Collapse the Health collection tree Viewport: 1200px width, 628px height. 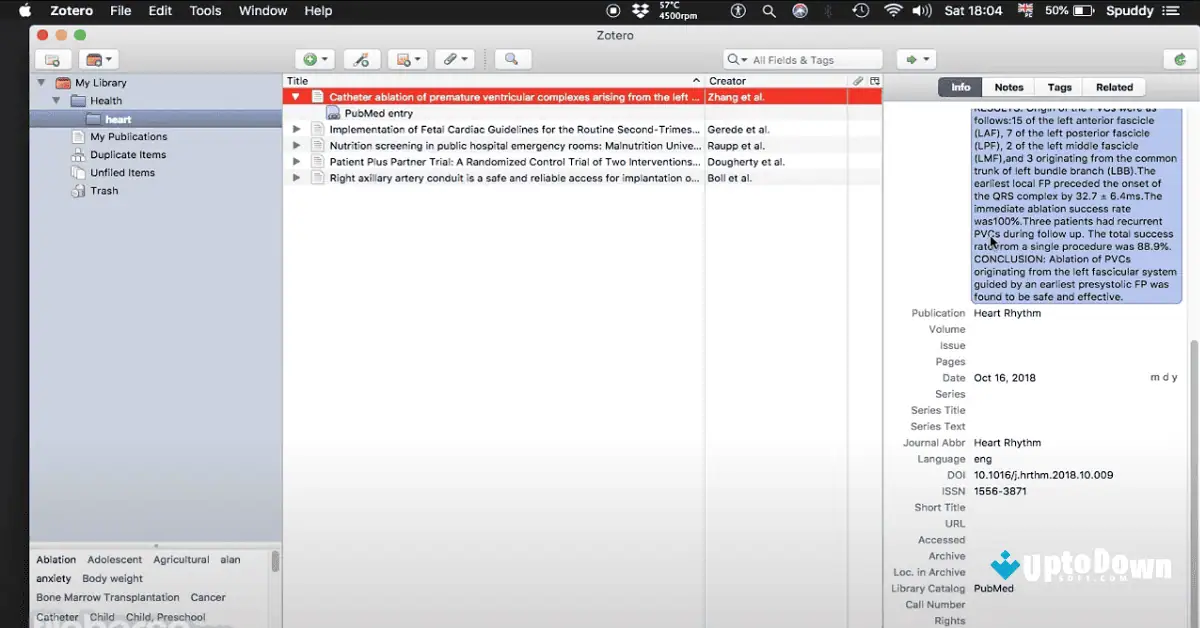point(56,100)
